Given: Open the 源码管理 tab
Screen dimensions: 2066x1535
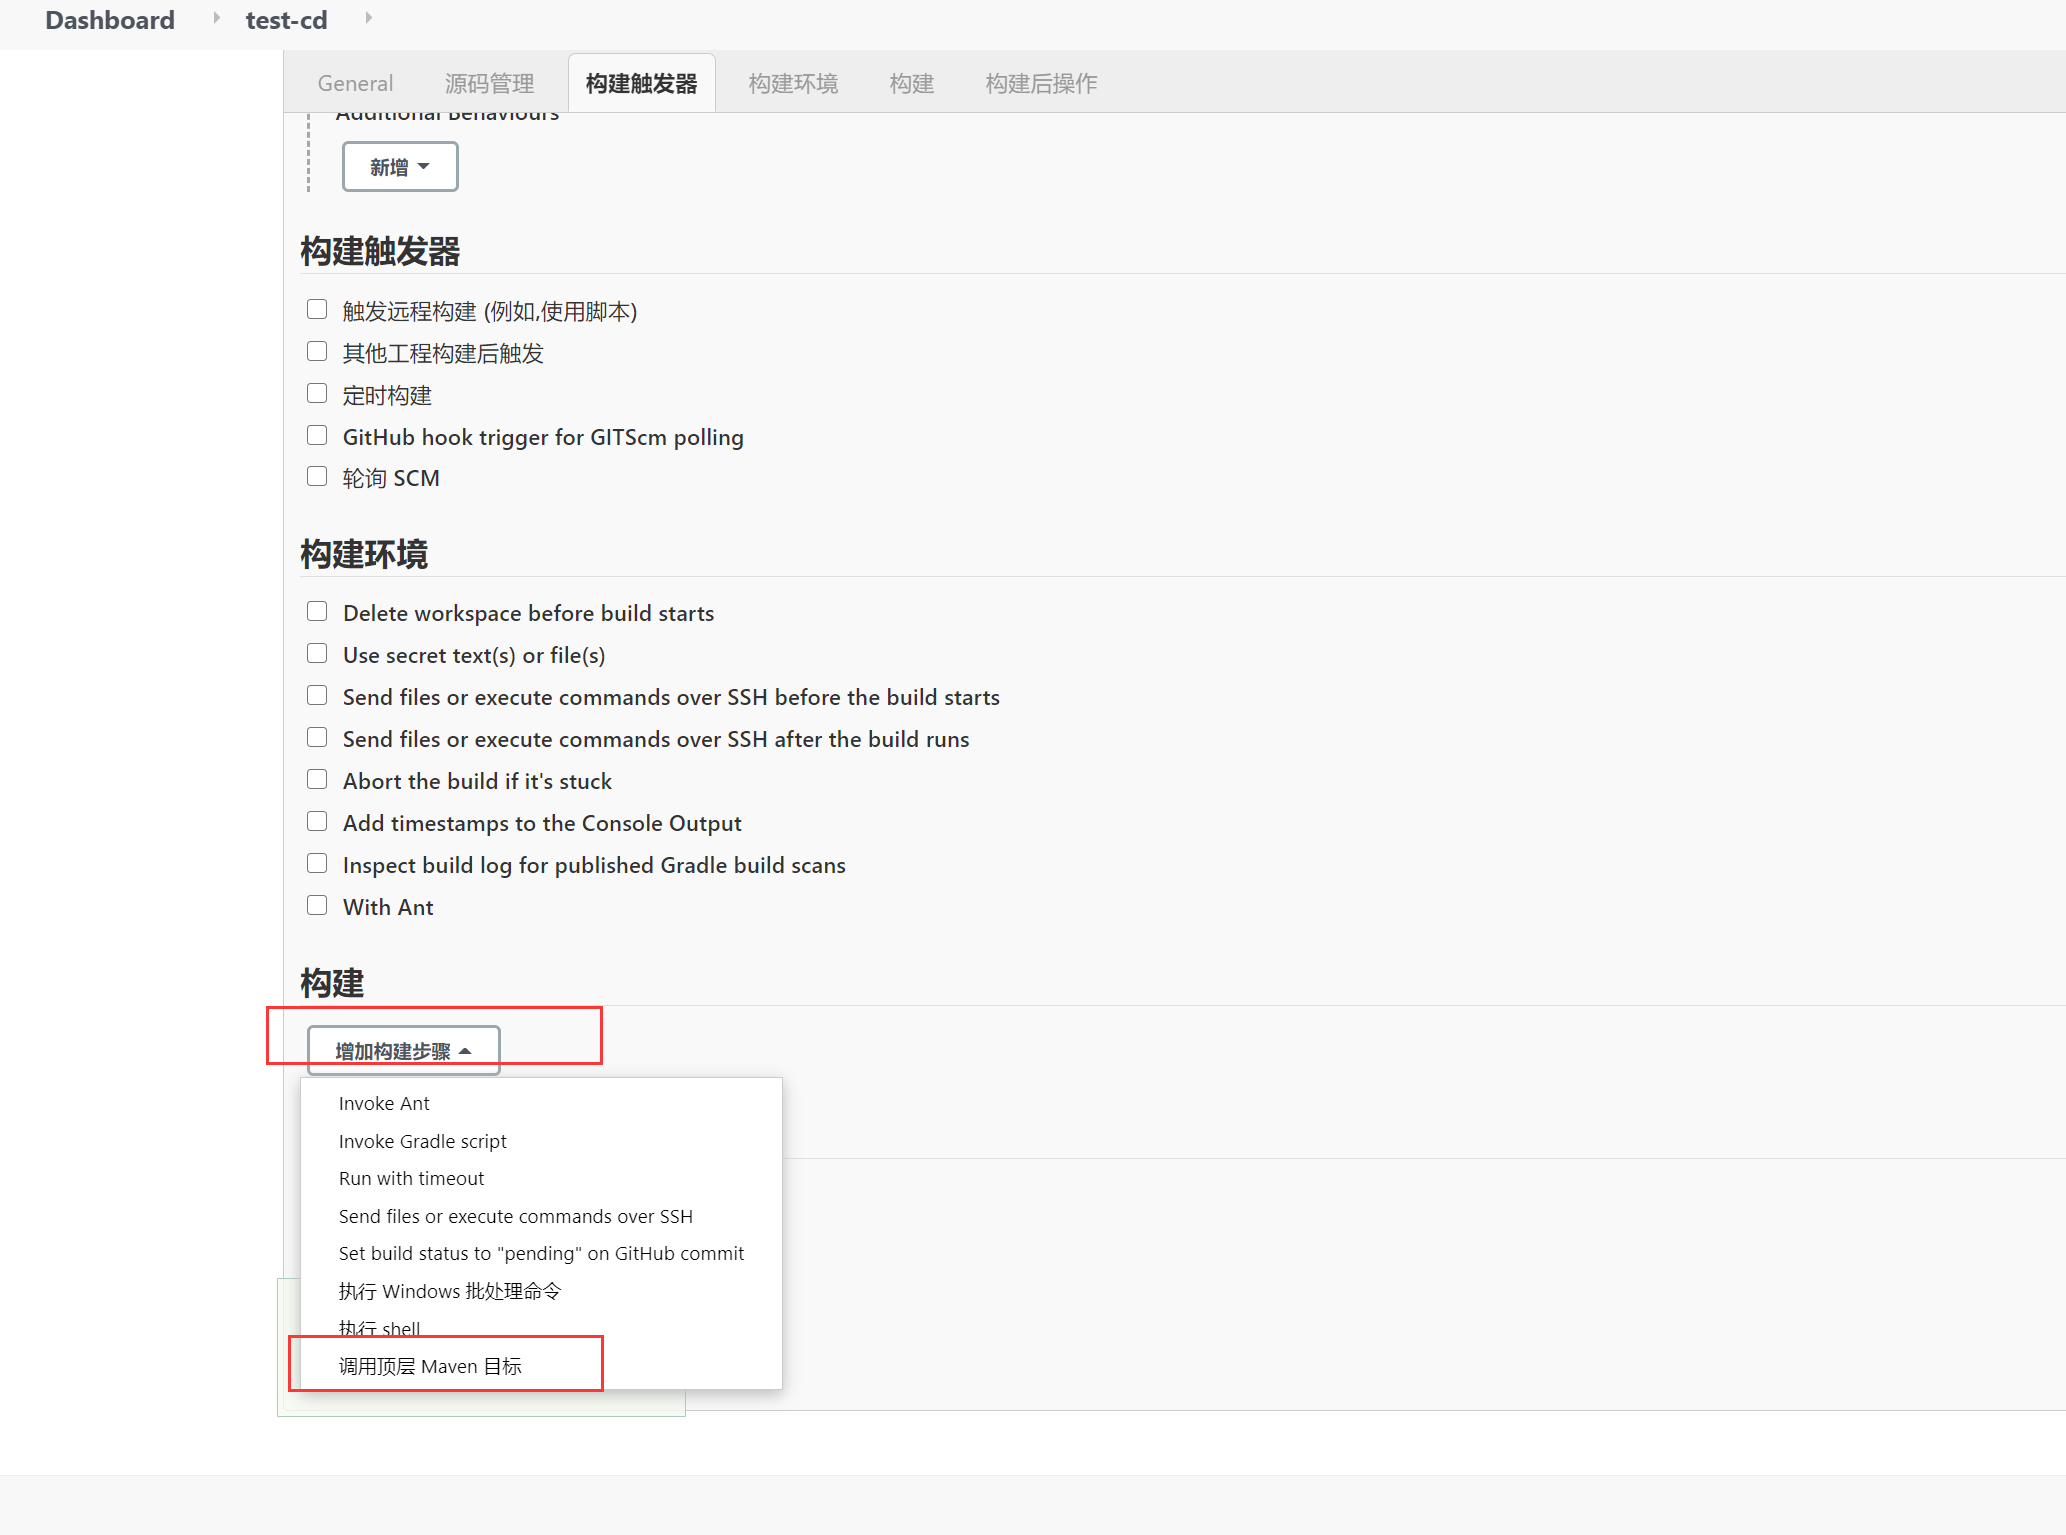Looking at the screenshot, I should click(489, 83).
